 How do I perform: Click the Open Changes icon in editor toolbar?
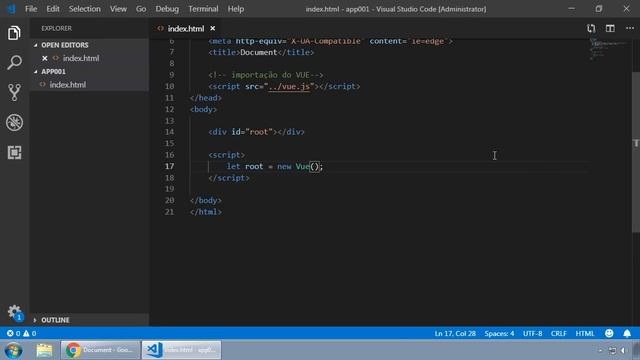click(591, 28)
